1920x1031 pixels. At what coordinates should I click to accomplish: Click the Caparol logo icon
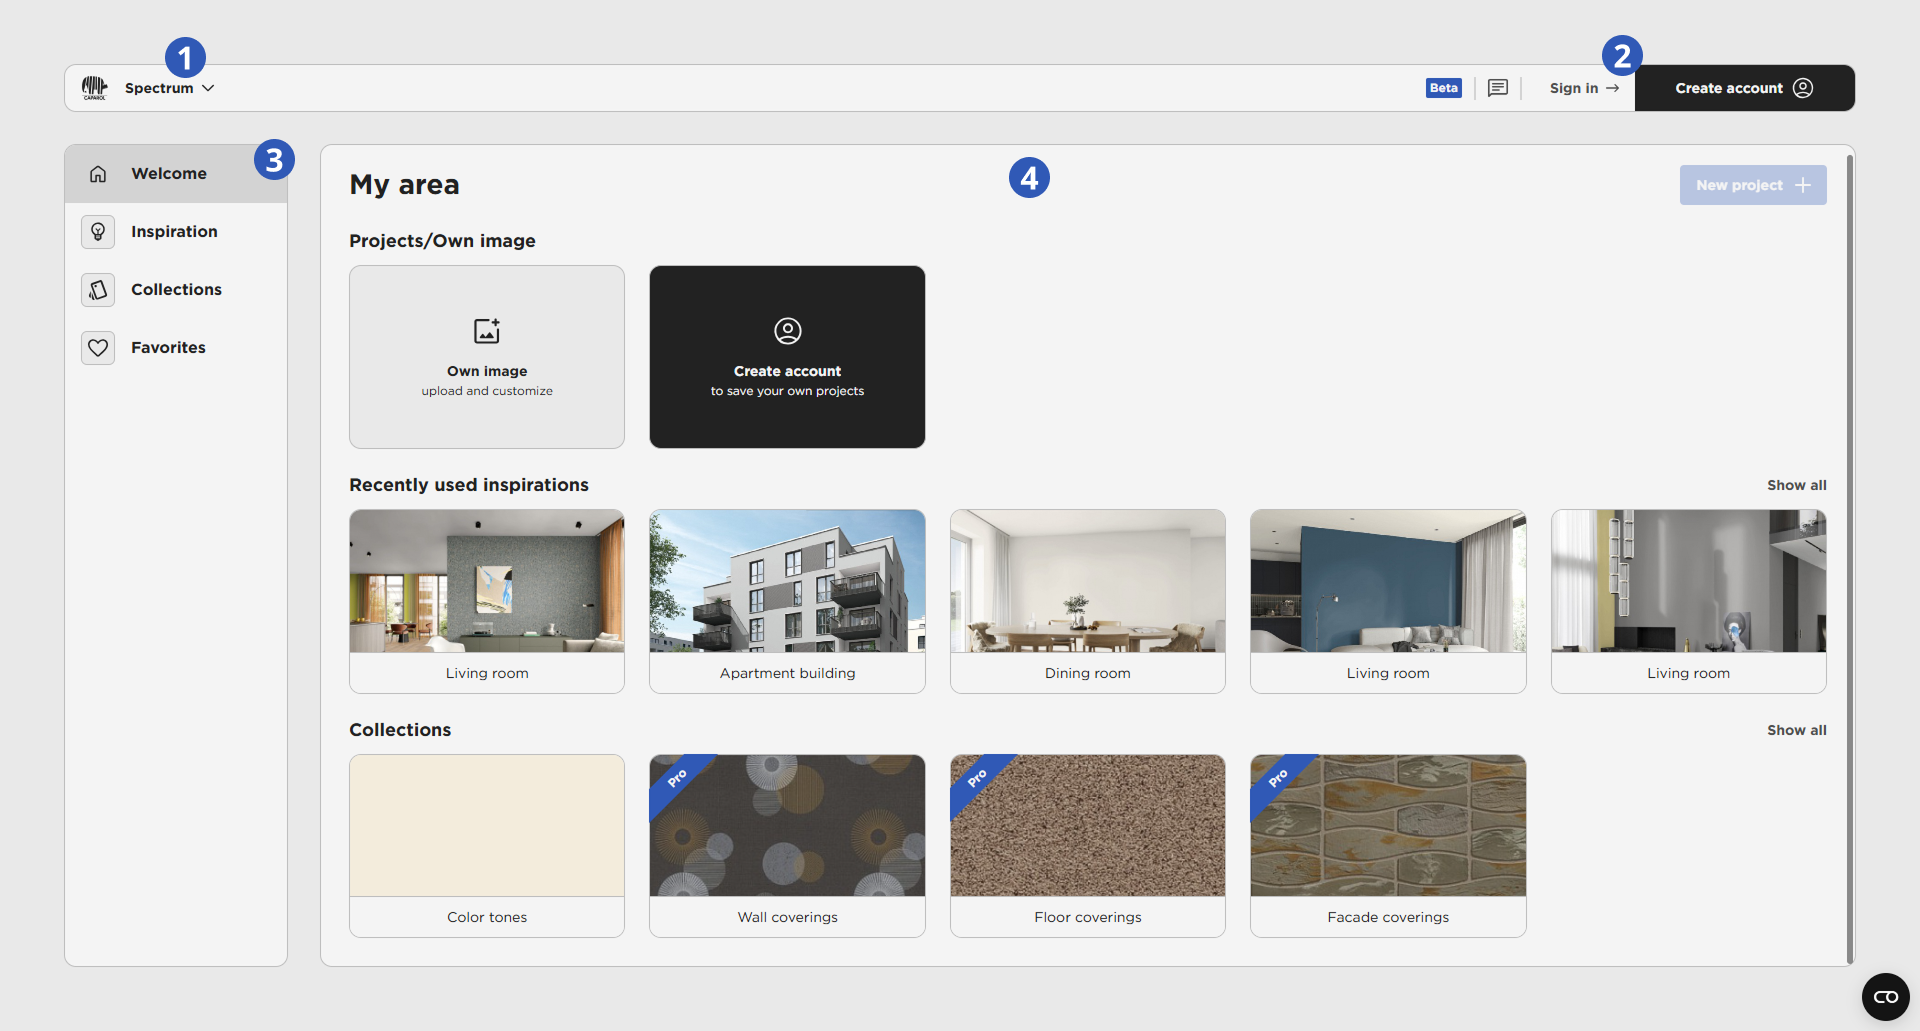click(x=94, y=88)
